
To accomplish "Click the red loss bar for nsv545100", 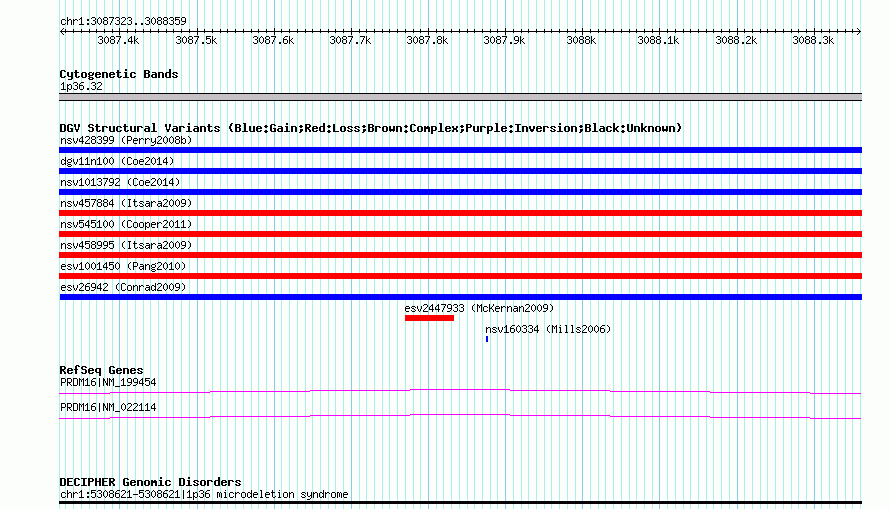I will tap(460, 234).
